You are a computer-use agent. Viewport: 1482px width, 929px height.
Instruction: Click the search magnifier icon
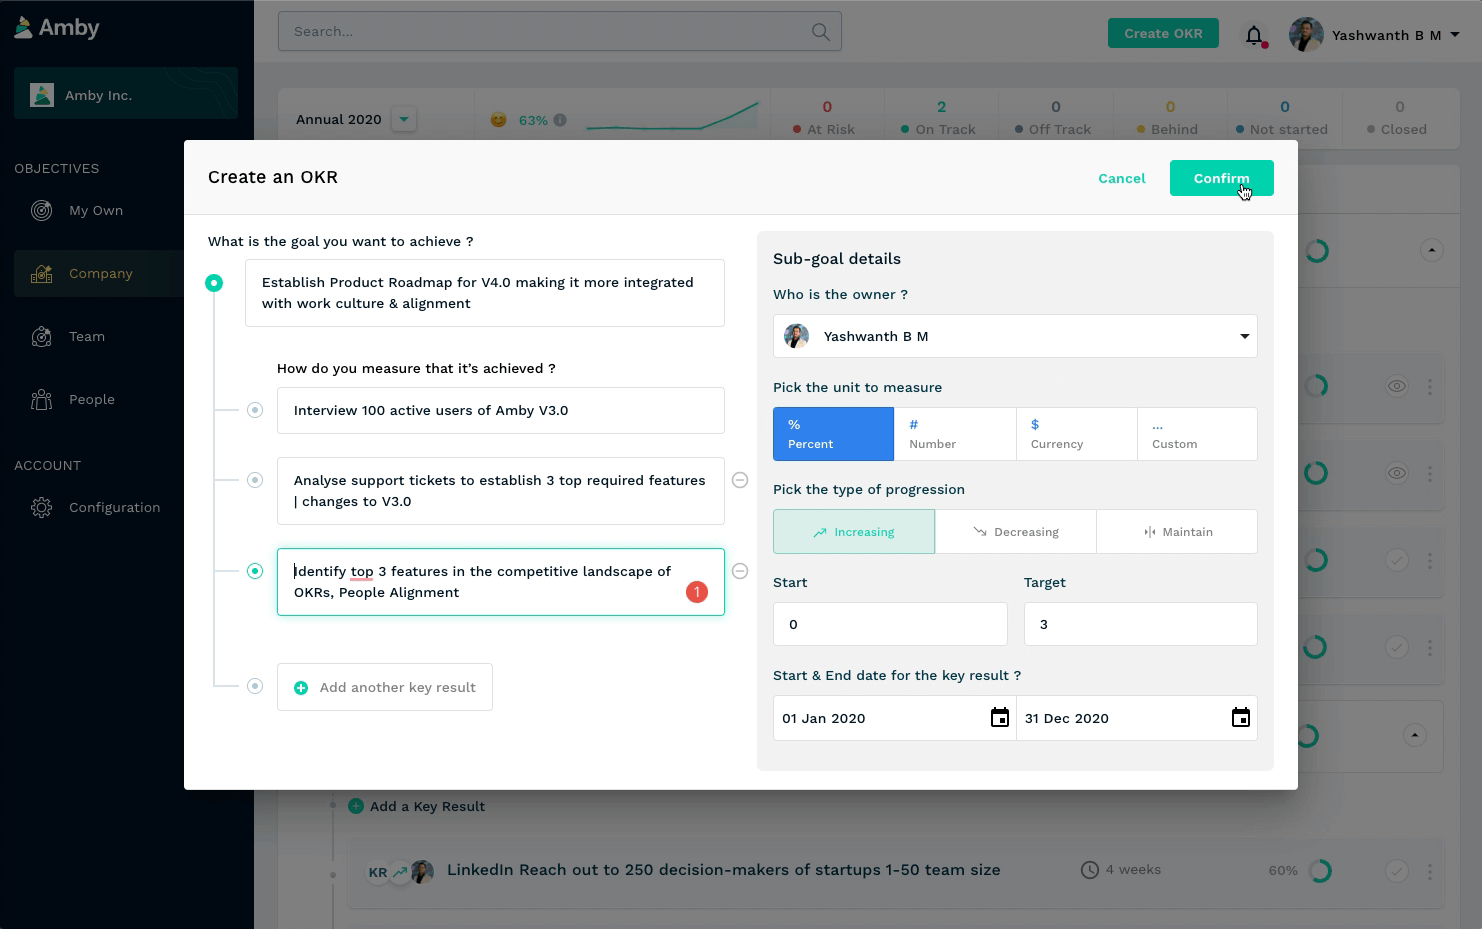click(820, 32)
